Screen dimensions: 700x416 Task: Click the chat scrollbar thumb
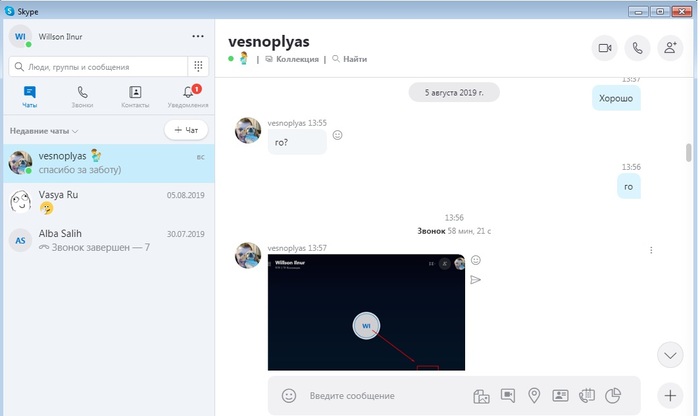[x=689, y=153]
